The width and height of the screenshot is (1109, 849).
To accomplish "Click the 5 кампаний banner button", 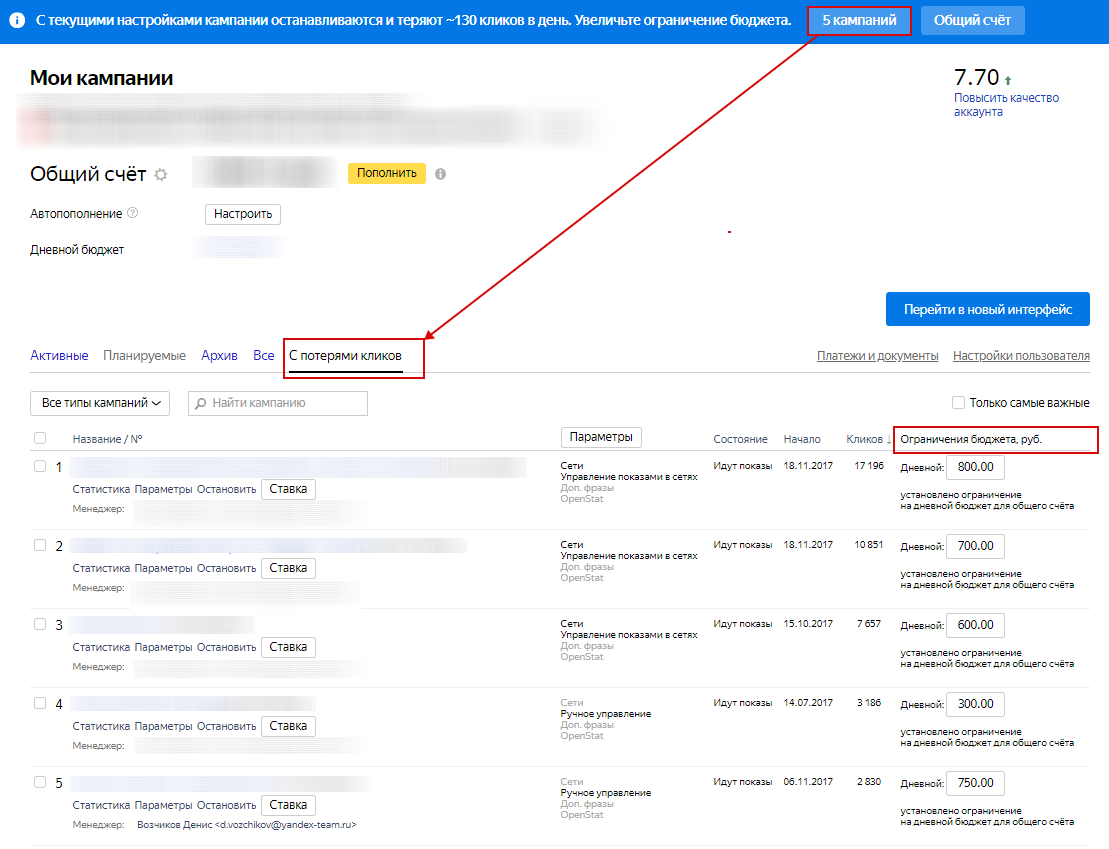I will click(x=859, y=21).
